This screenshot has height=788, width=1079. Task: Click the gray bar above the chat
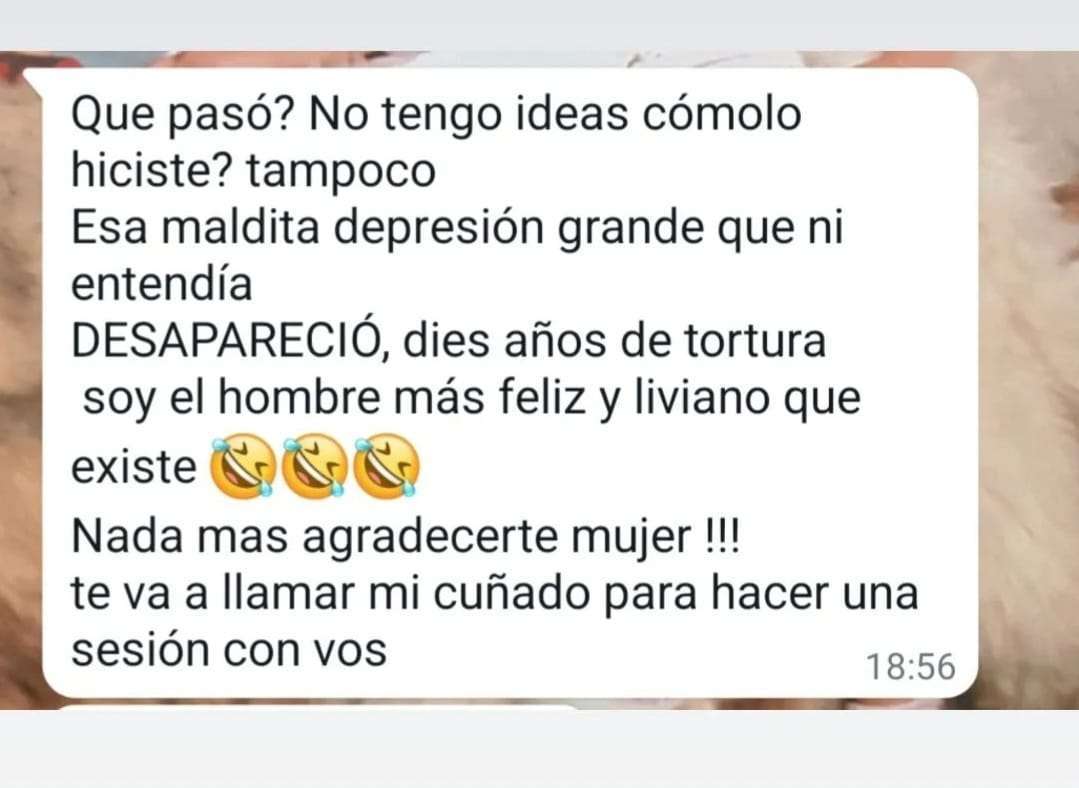click(540, 25)
